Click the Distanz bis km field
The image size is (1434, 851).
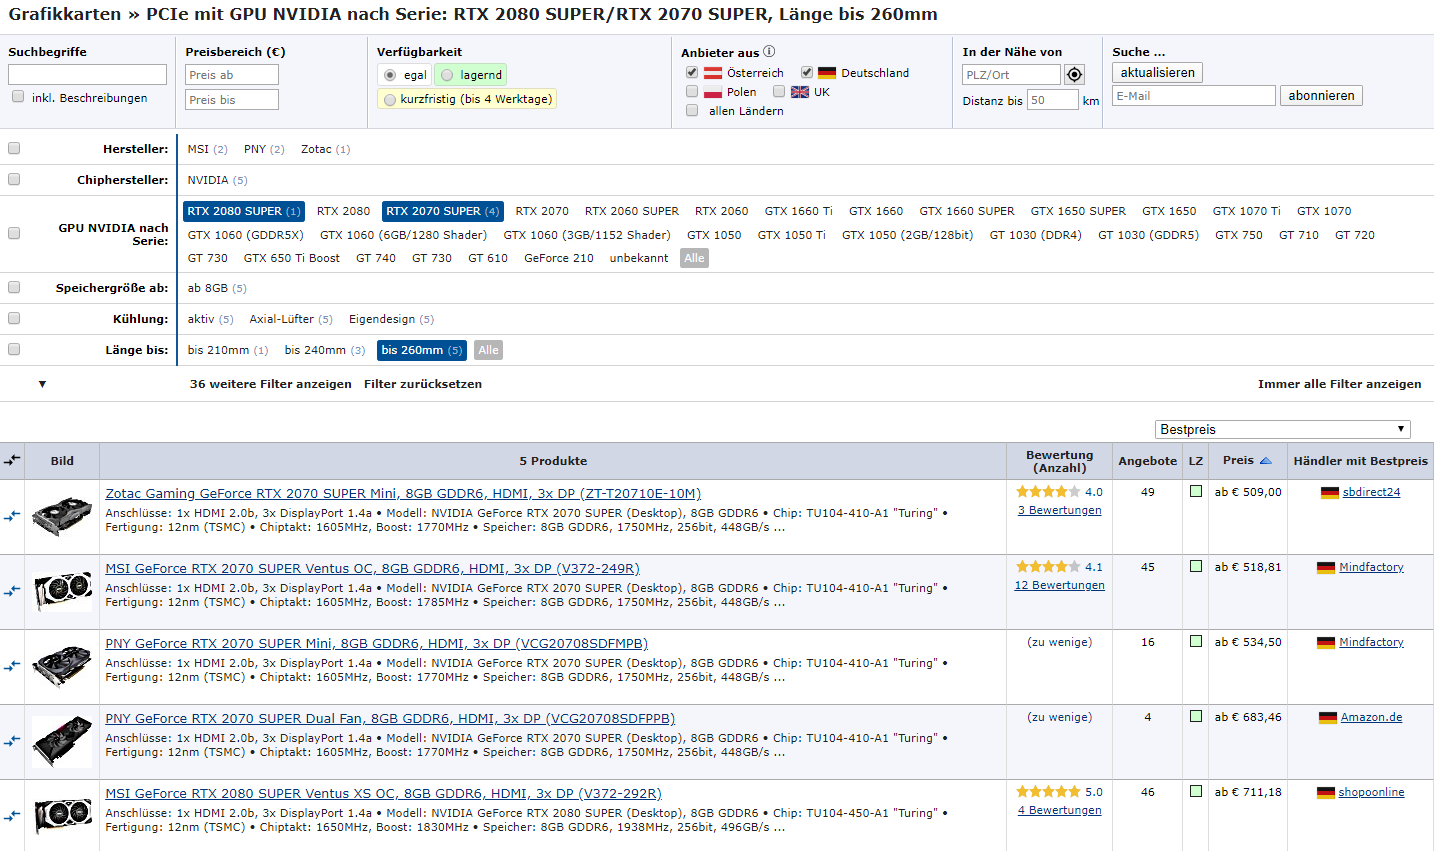click(x=1053, y=100)
